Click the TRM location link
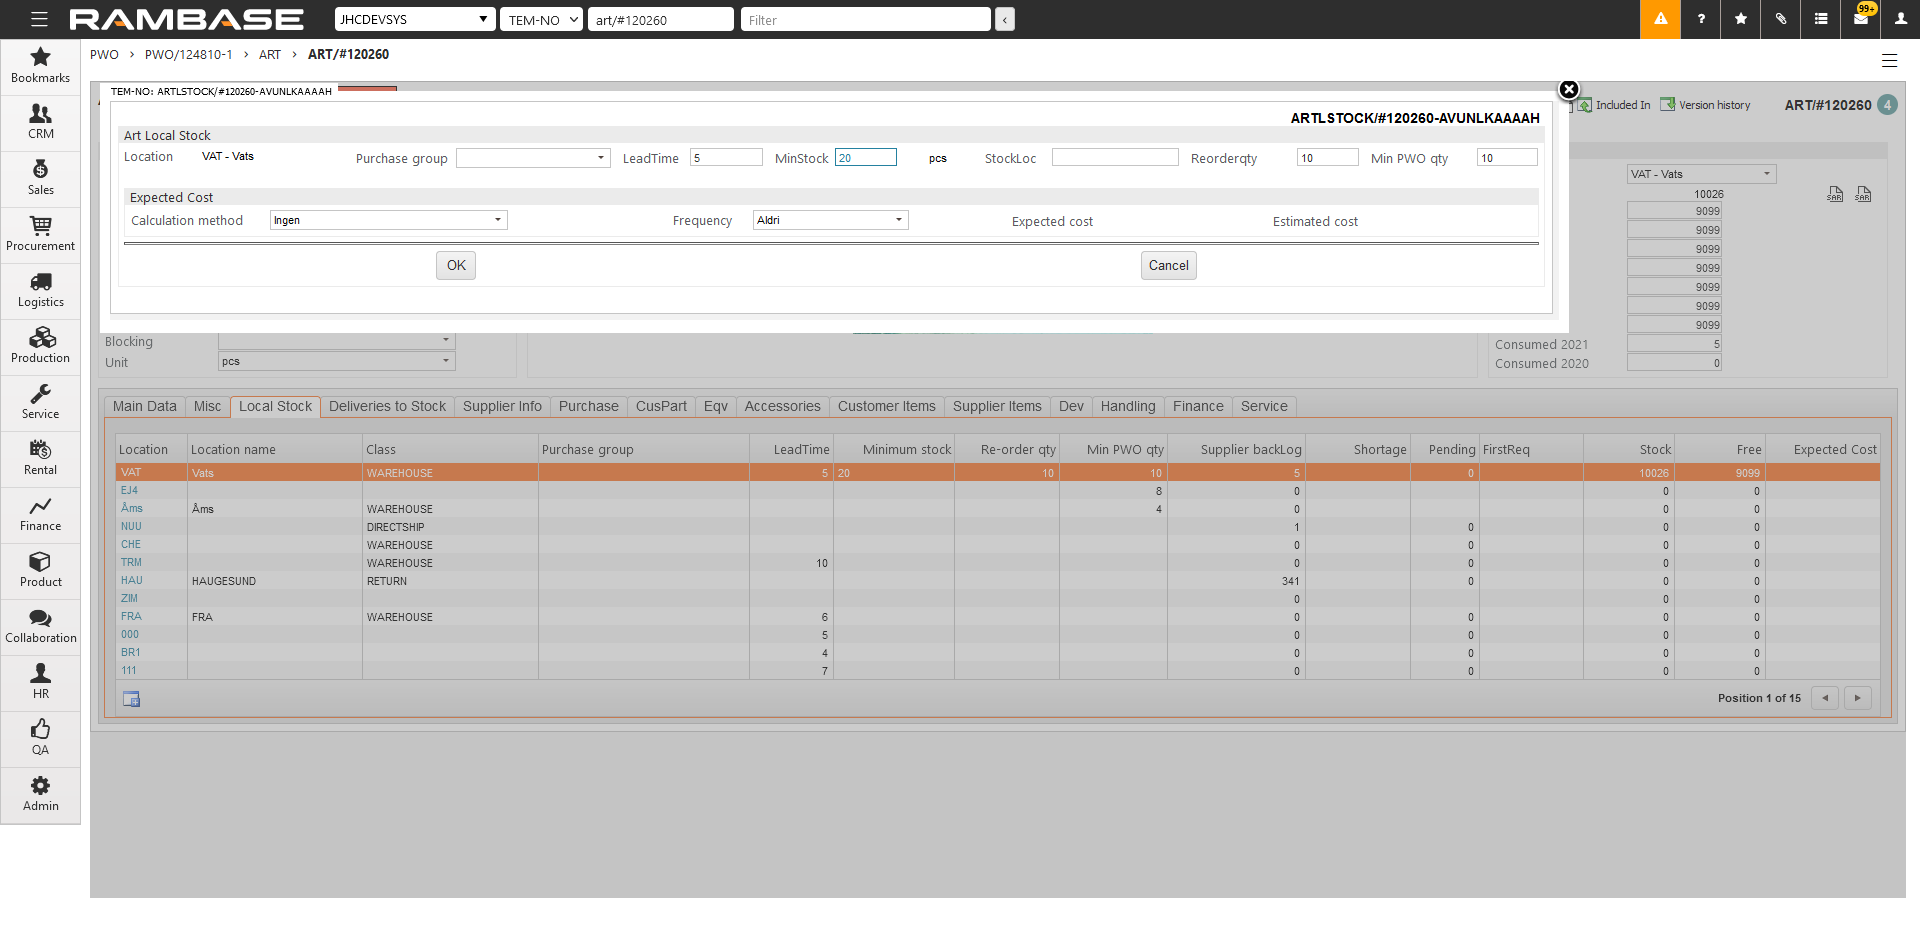 131,563
